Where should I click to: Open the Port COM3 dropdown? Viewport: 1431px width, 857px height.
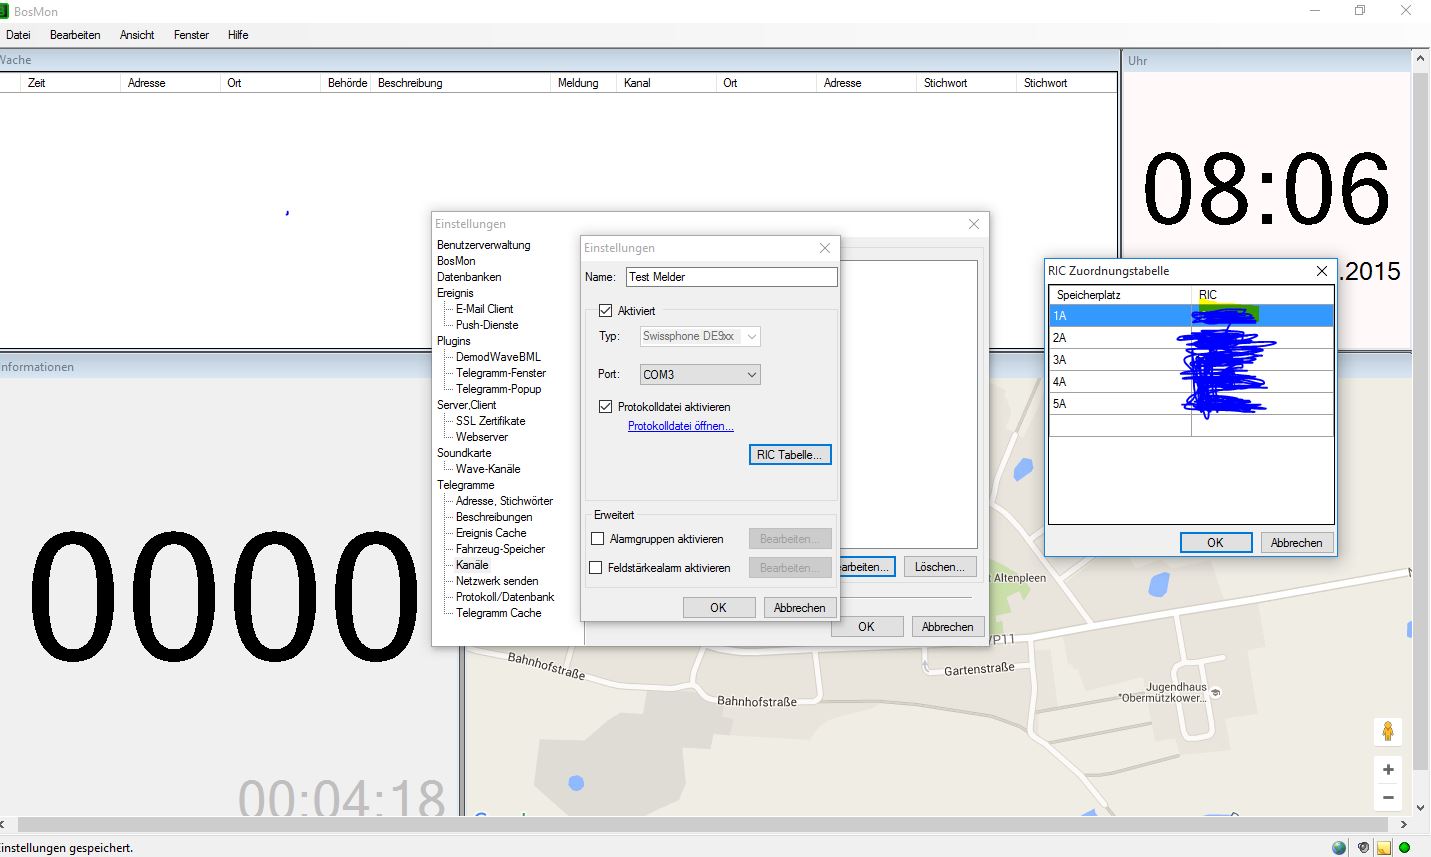[x=700, y=375]
